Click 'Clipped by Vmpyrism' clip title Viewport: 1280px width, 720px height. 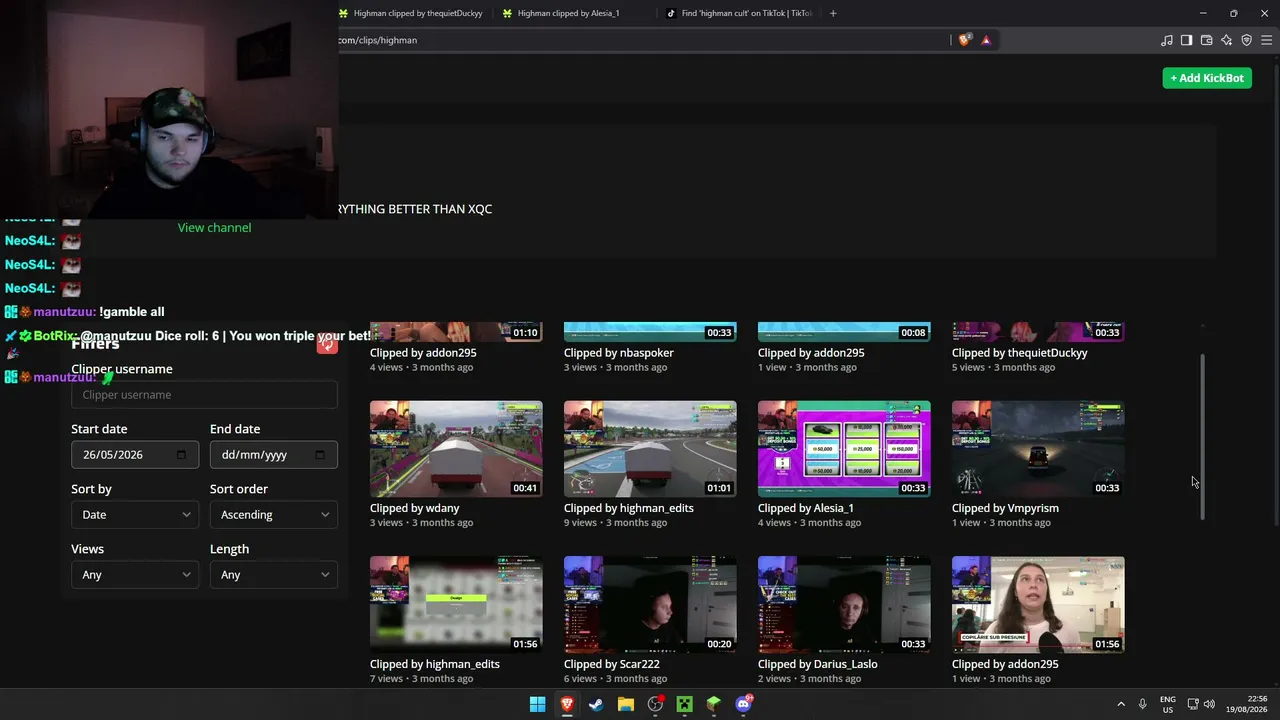[1005, 508]
